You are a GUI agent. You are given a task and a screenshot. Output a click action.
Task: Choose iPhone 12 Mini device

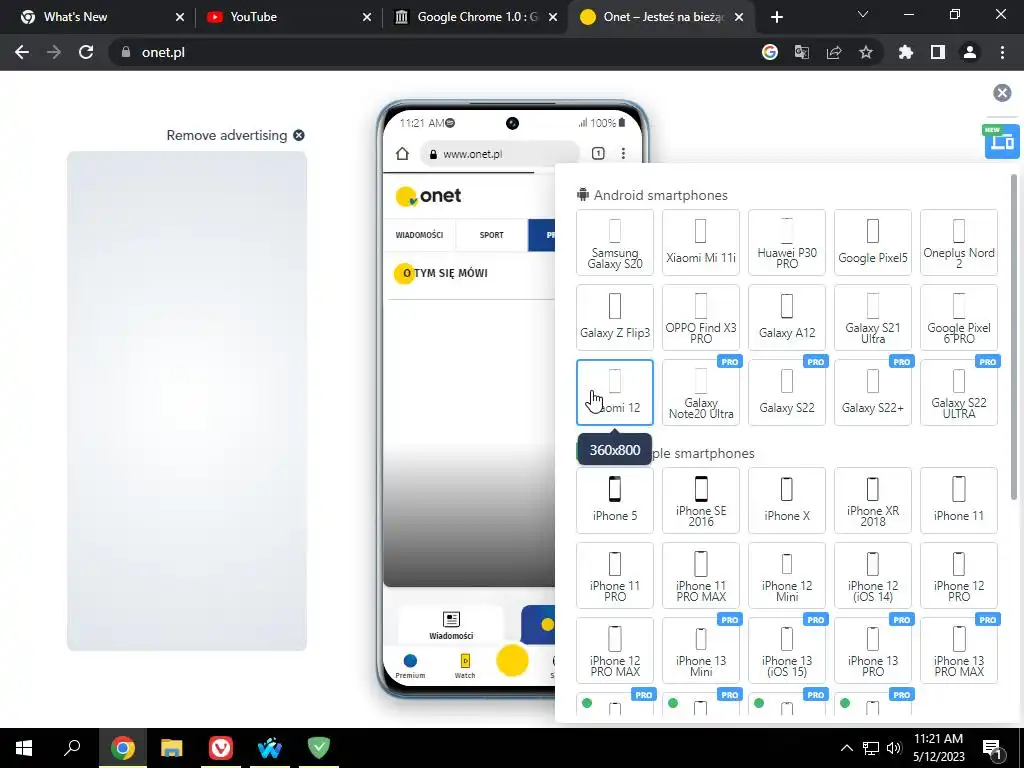click(x=787, y=575)
